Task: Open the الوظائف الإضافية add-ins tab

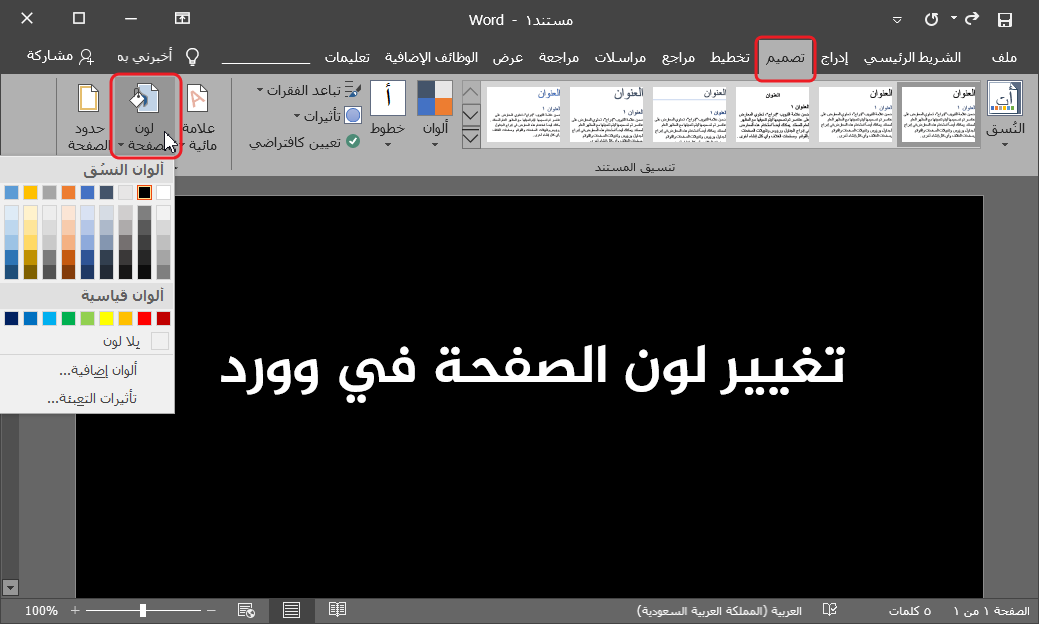Action: coord(431,58)
